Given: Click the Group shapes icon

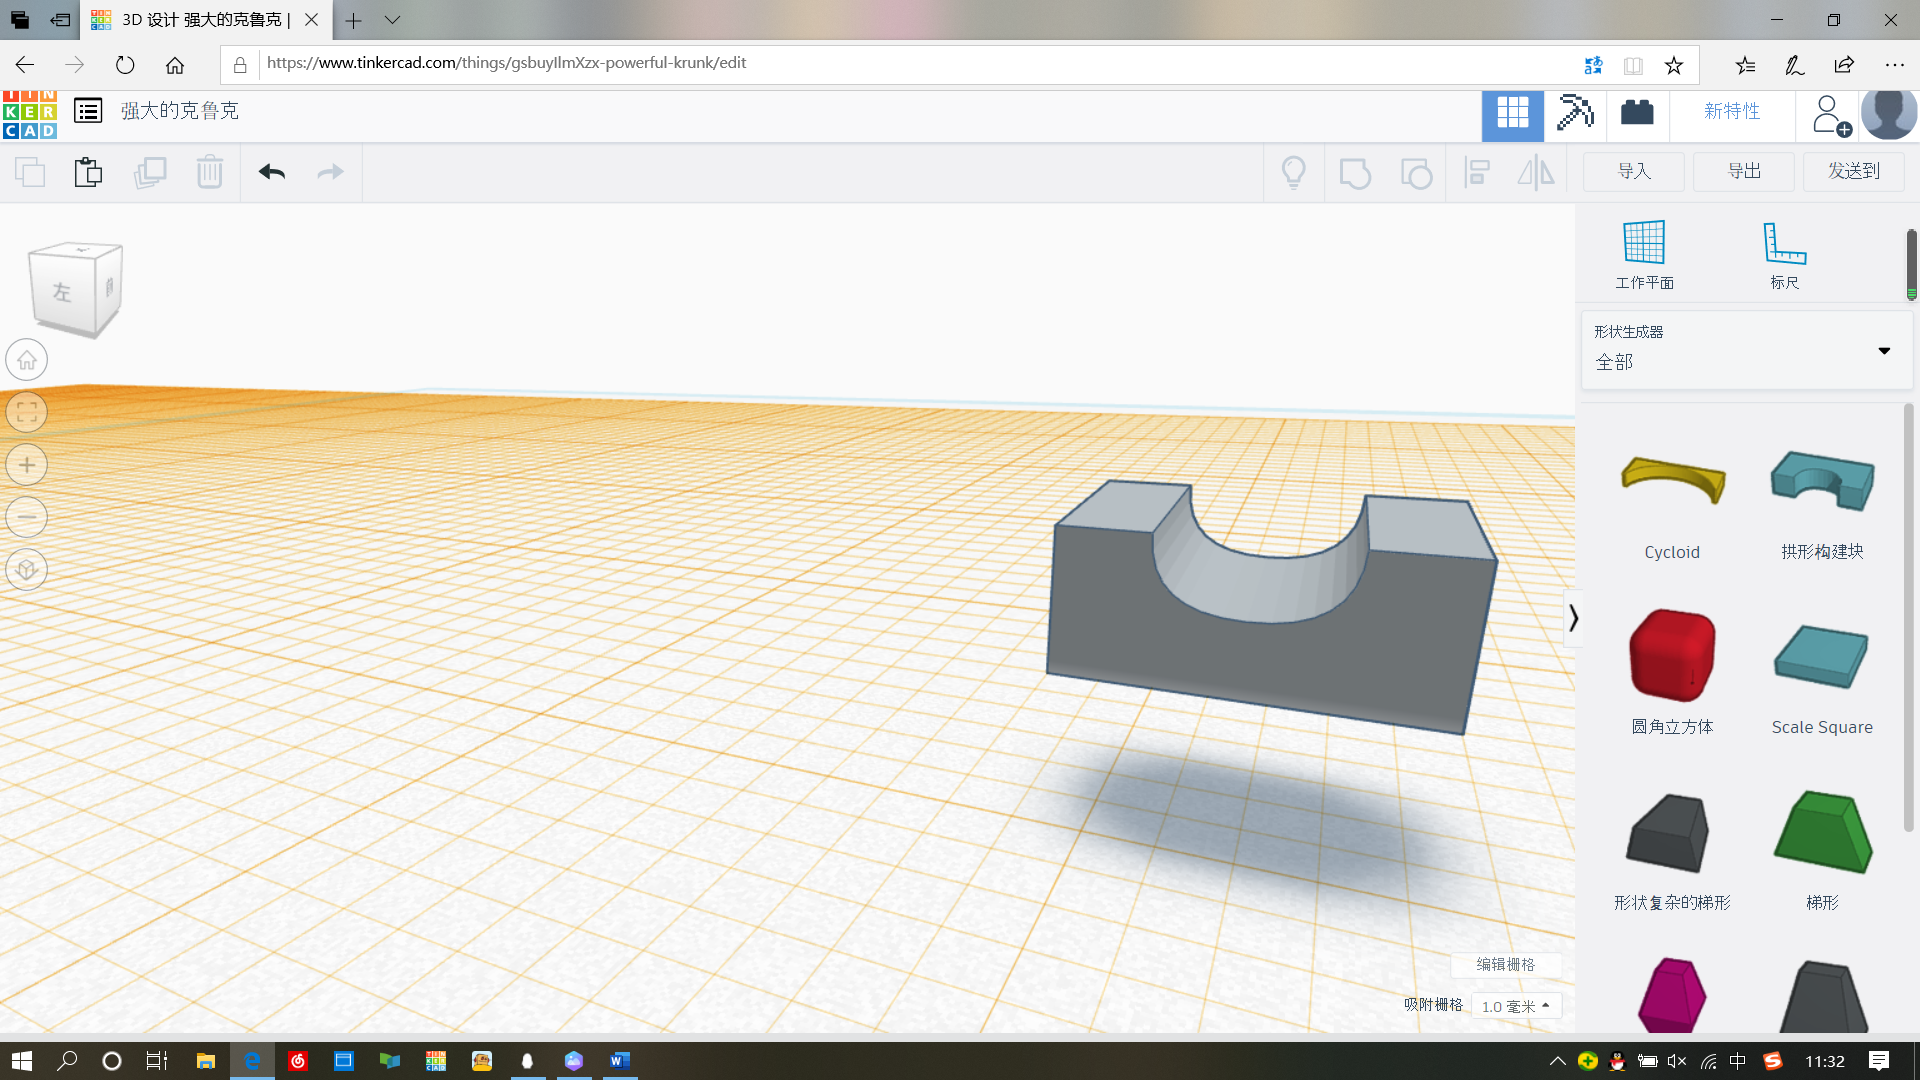Looking at the screenshot, I should [1355, 173].
